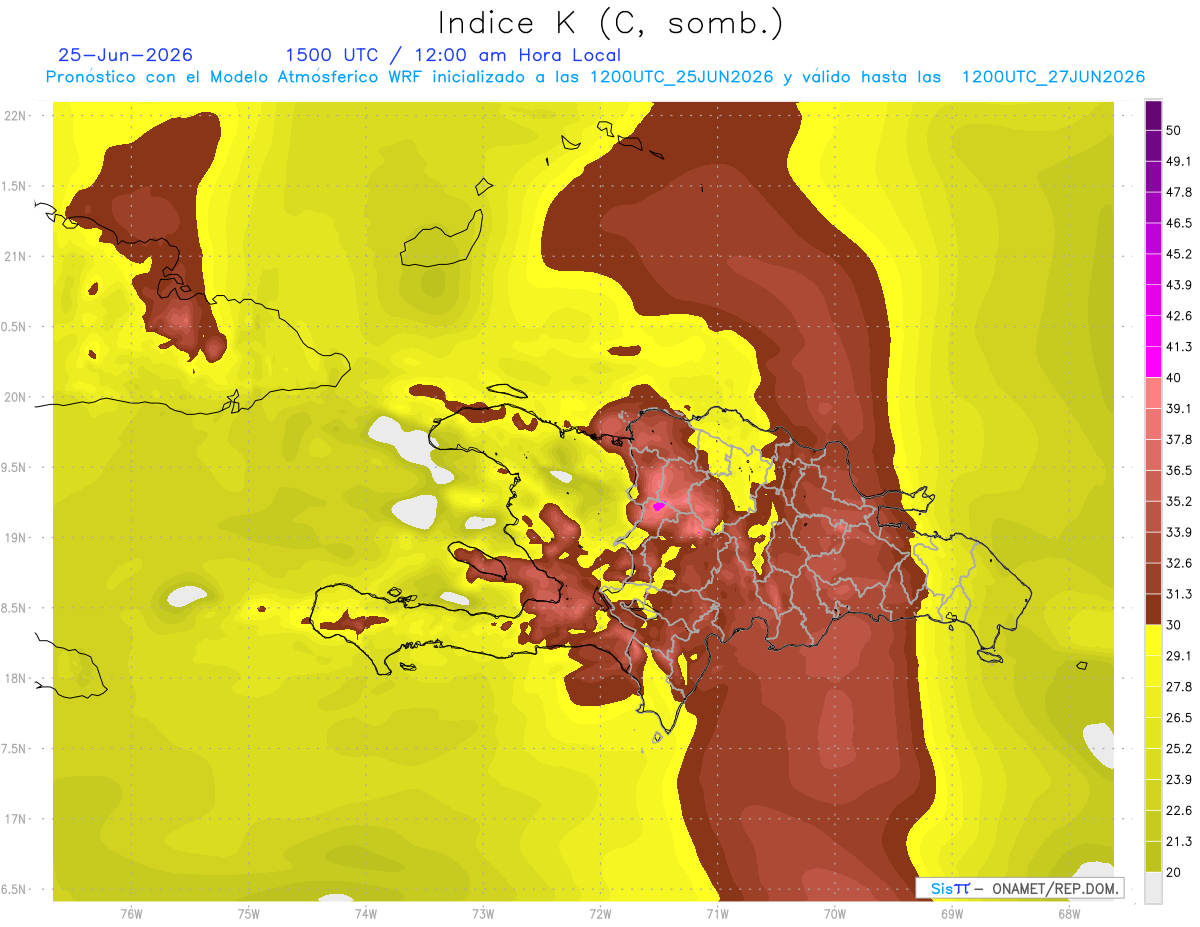1200x927 pixels.
Task: Click the longitude label '68W'
Action: pyautogui.click(x=1069, y=914)
